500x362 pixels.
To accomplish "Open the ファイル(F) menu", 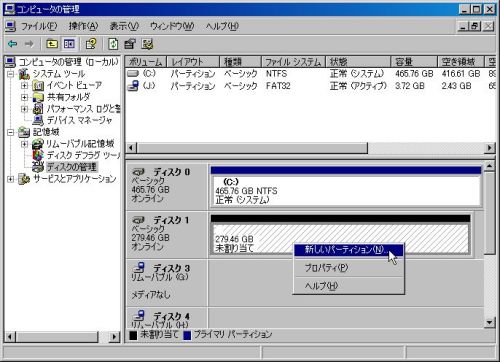I will (39, 26).
